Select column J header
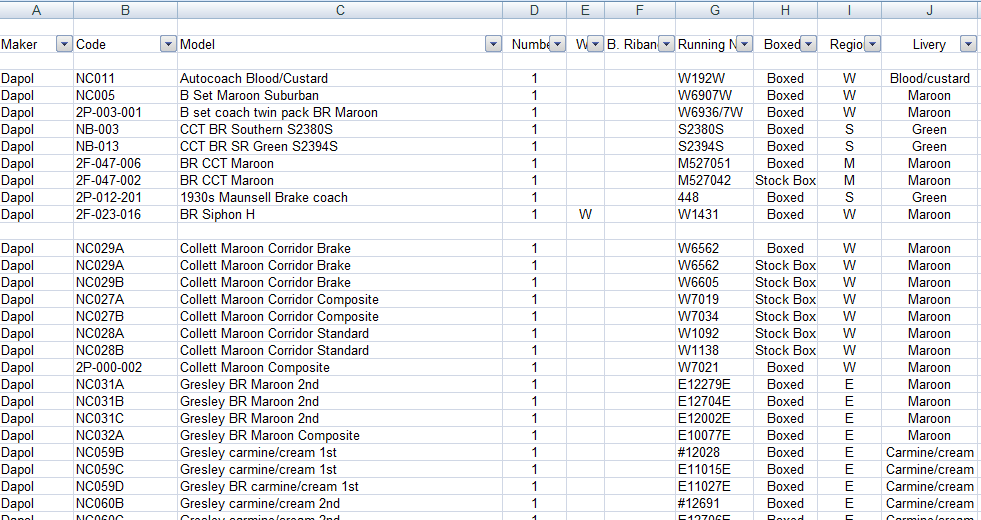Viewport: 981px width, 520px height. click(930, 10)
